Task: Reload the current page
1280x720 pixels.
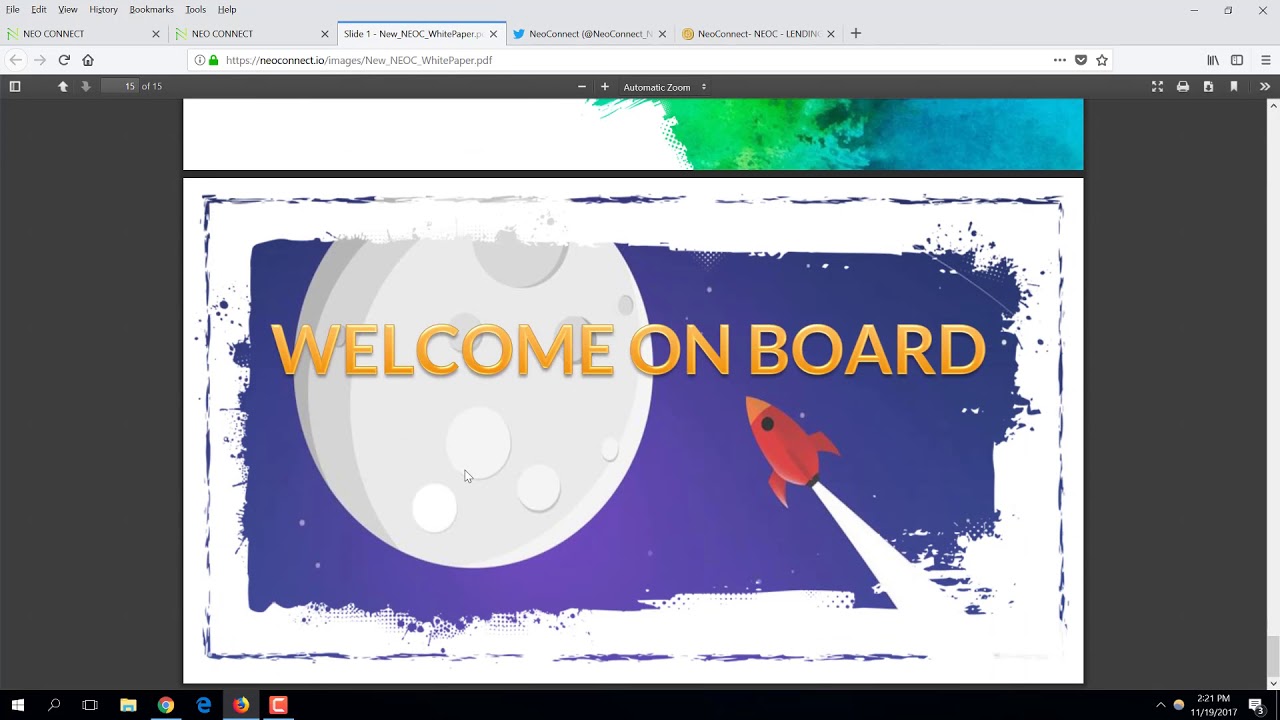Action: click(64, 60)
